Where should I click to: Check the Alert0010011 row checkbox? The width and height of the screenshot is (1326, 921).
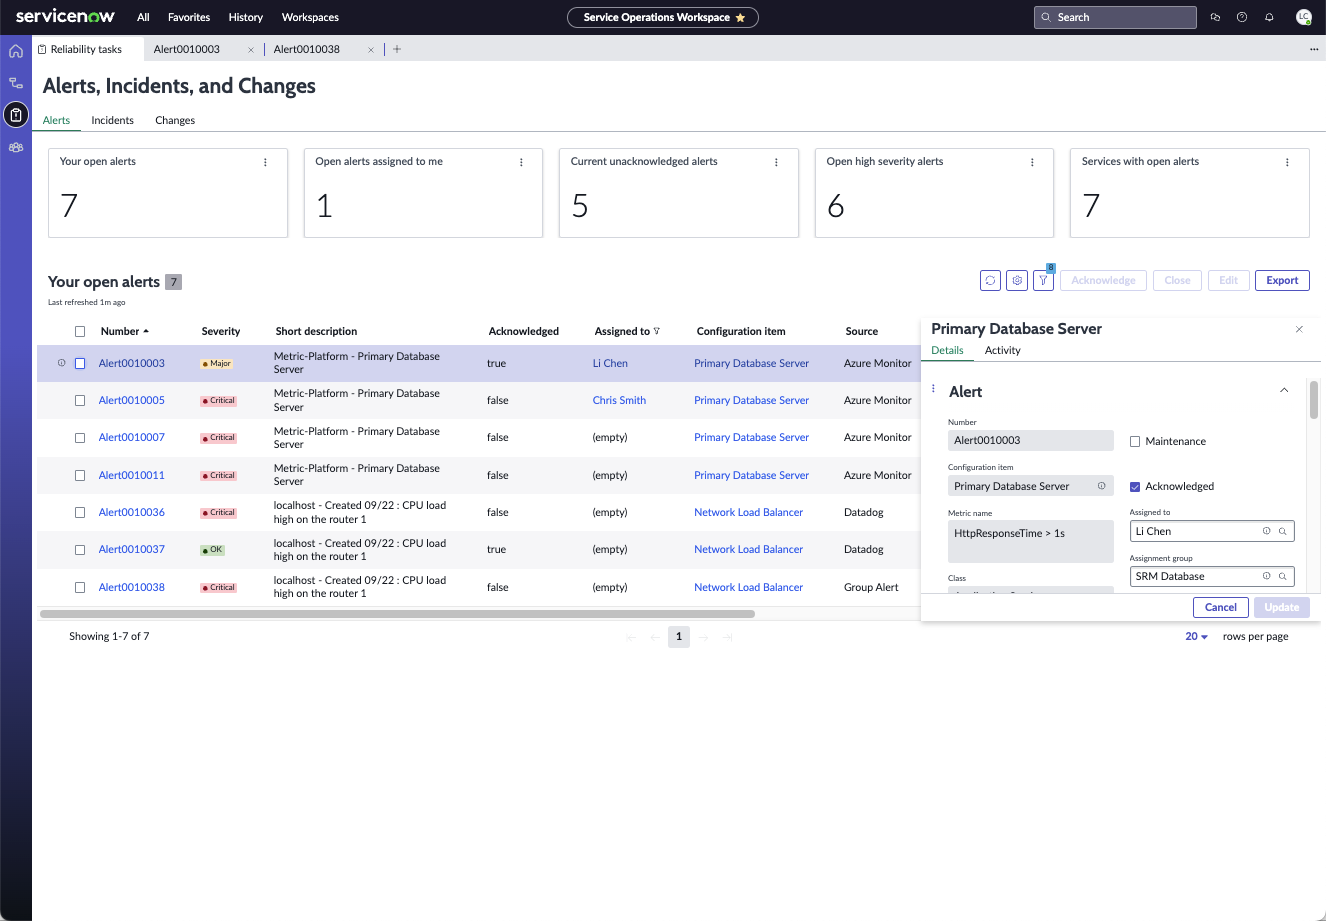80,475
